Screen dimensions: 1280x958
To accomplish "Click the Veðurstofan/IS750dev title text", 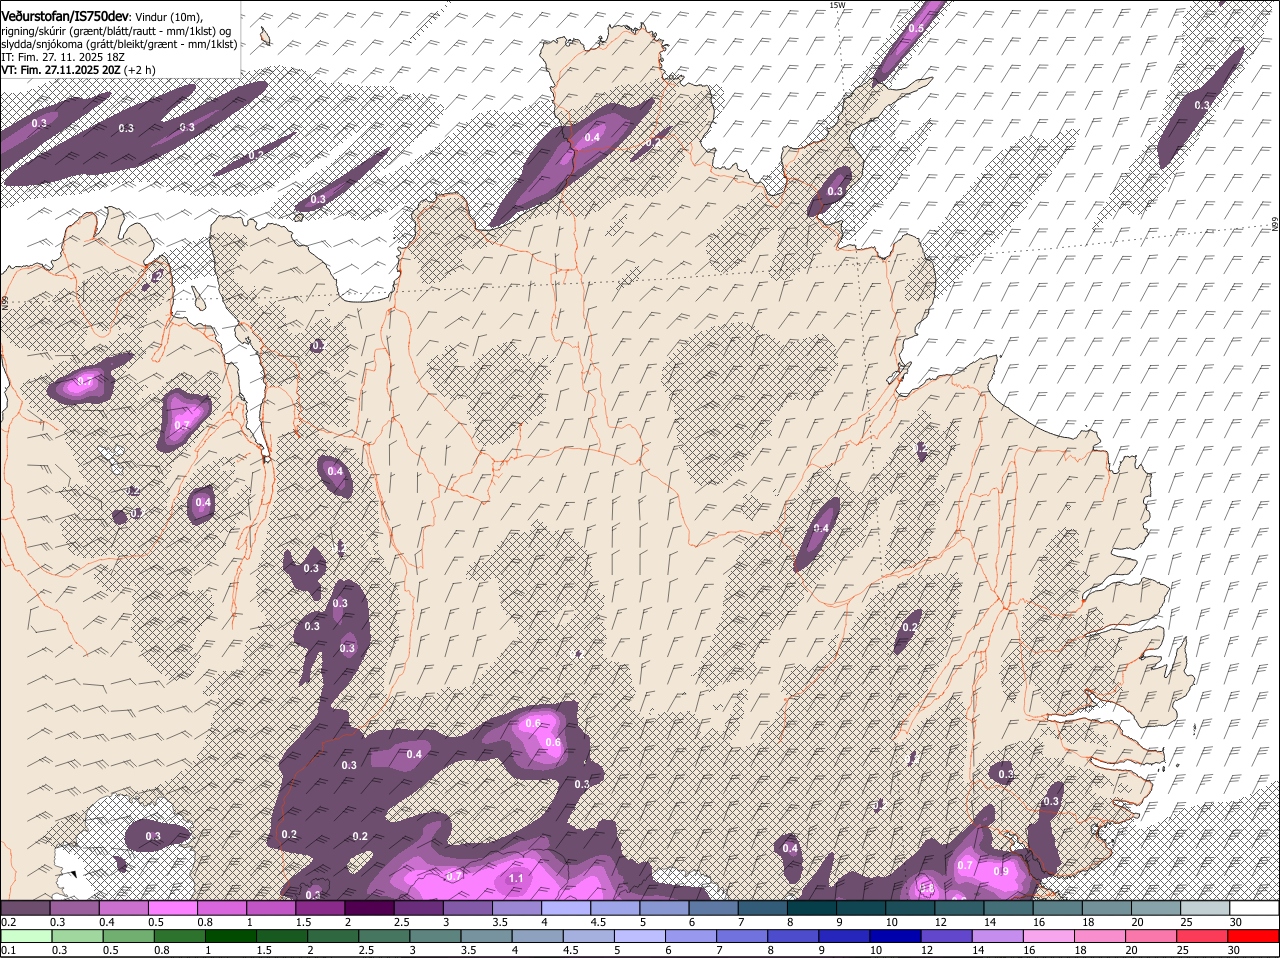I will [65, 16].
